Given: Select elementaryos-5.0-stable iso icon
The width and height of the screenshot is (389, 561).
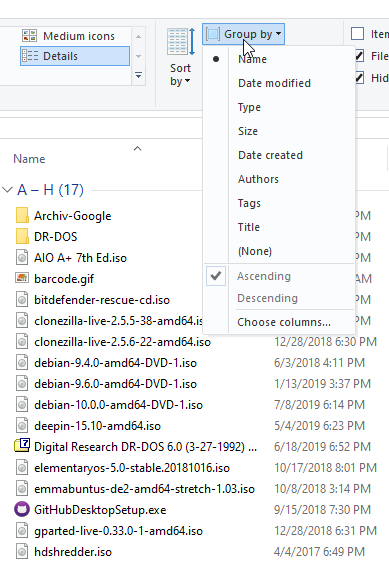Looking at the screenshot, I should pyautogui.click(x=22, y=468).
